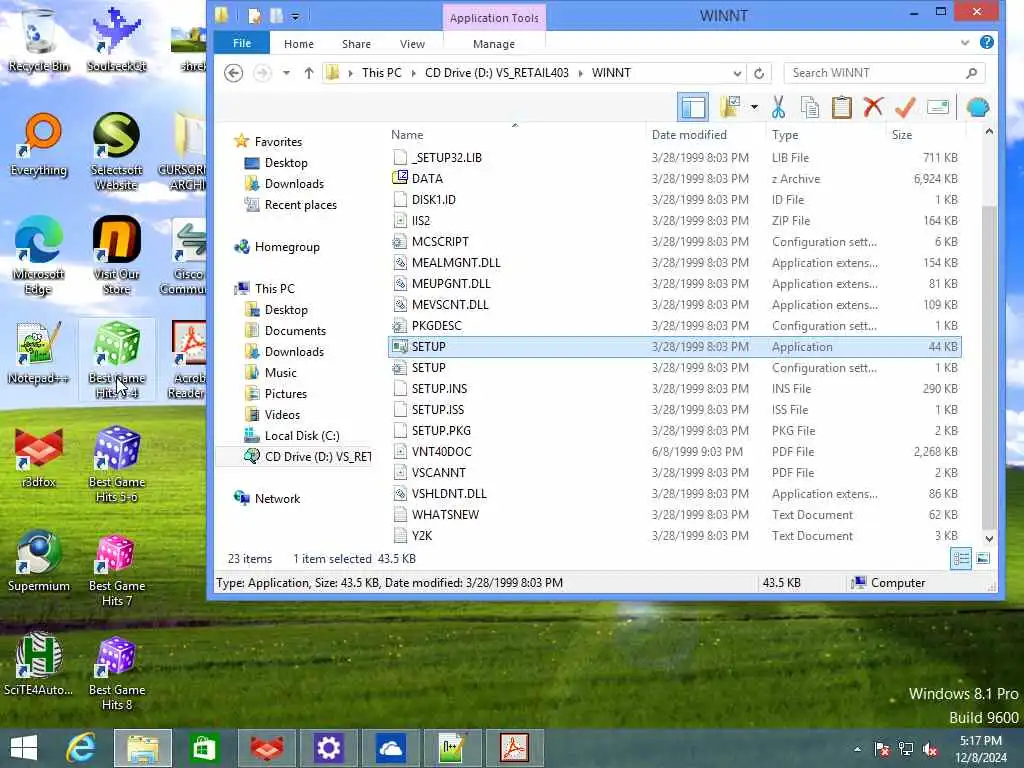Sort by the Size column header
The image size is (1024, 768).
click(x=901, y=135)
